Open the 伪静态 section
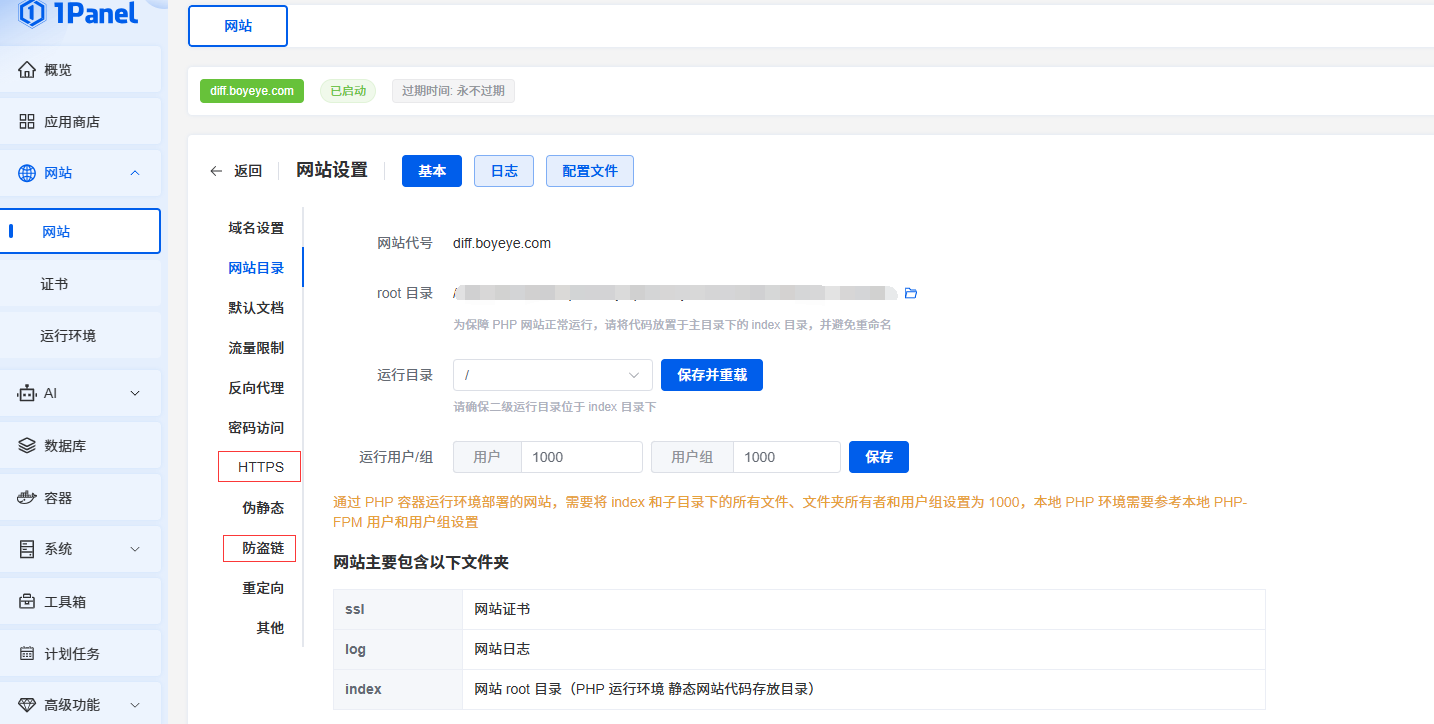This screenshot has width=1434, height=724. coord(263,508)
